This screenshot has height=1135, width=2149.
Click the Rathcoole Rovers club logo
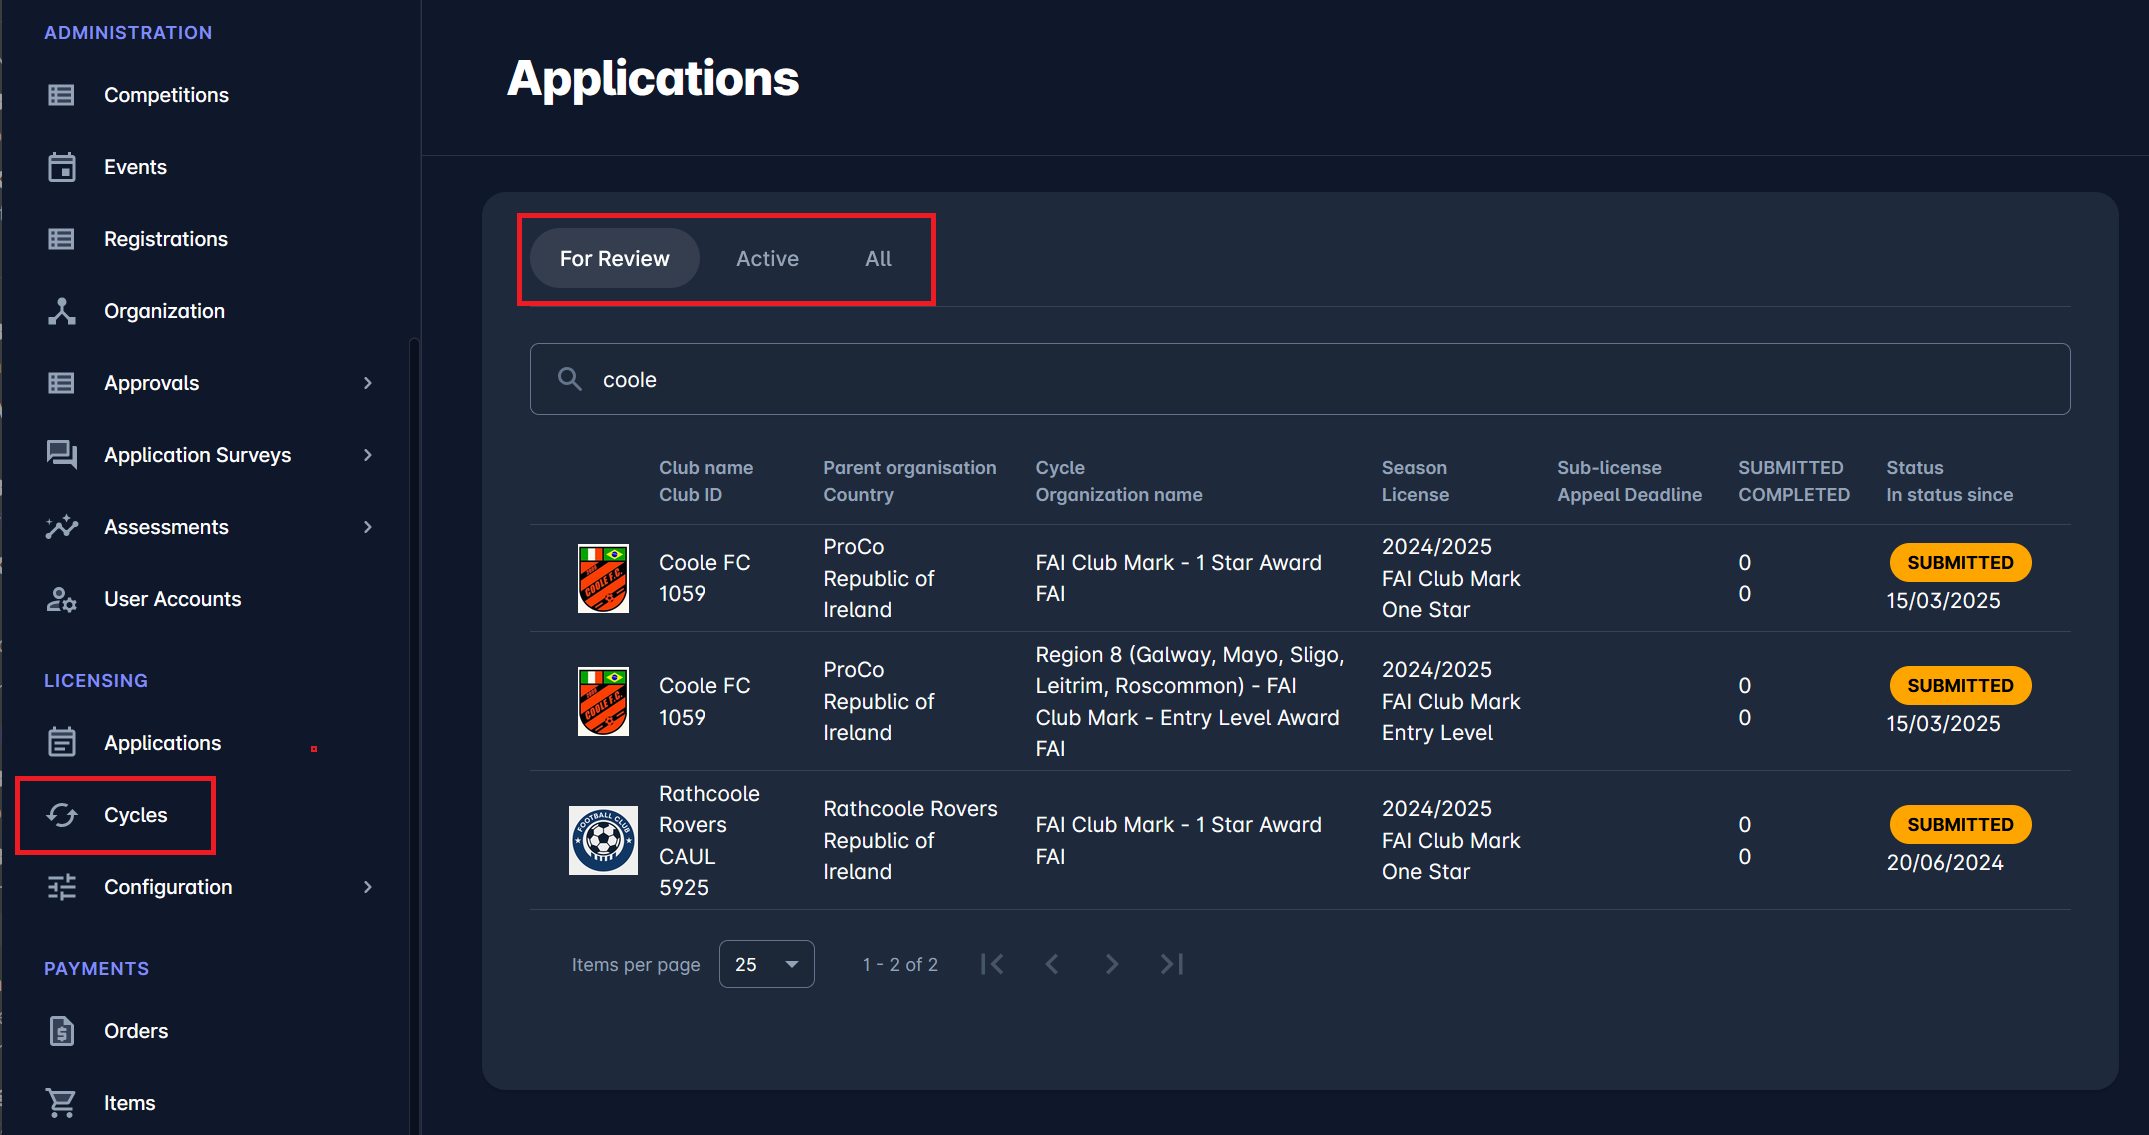[603, 840]
